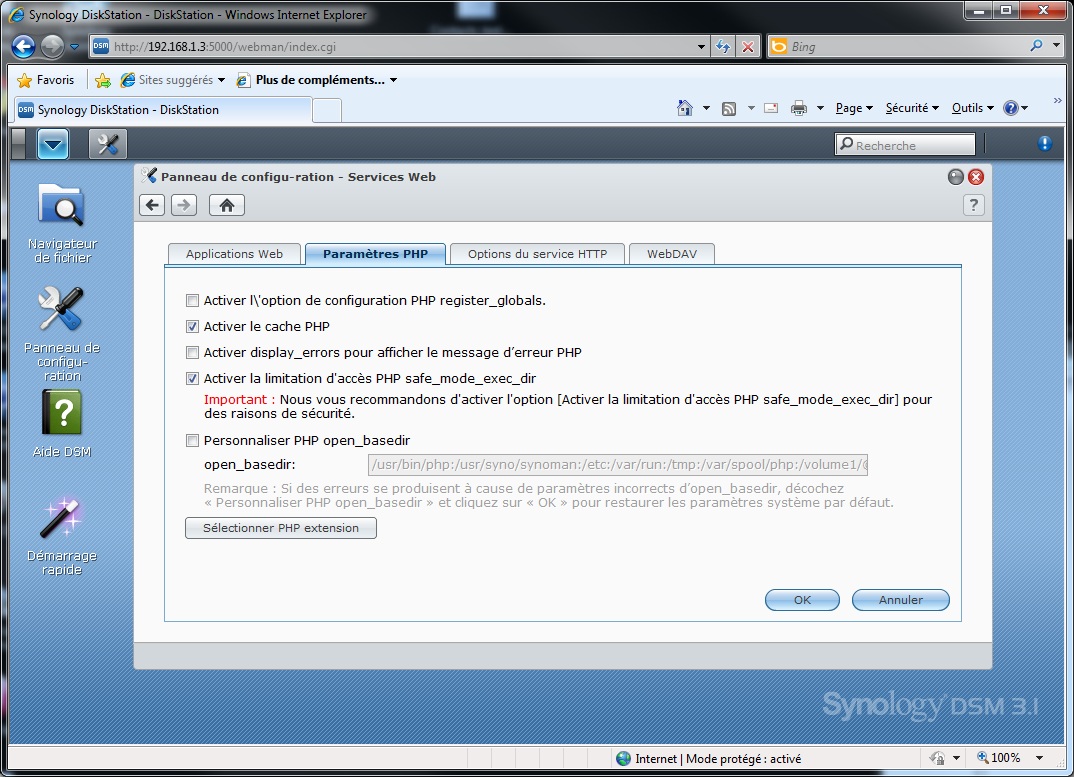Open zoom level 100% dropdown
The image size is (1074, 777).
(x=1039, y=758)
